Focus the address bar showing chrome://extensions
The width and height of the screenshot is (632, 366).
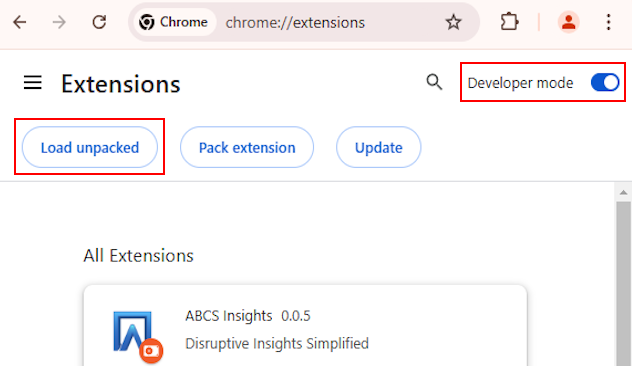click(x=331, y=23)
